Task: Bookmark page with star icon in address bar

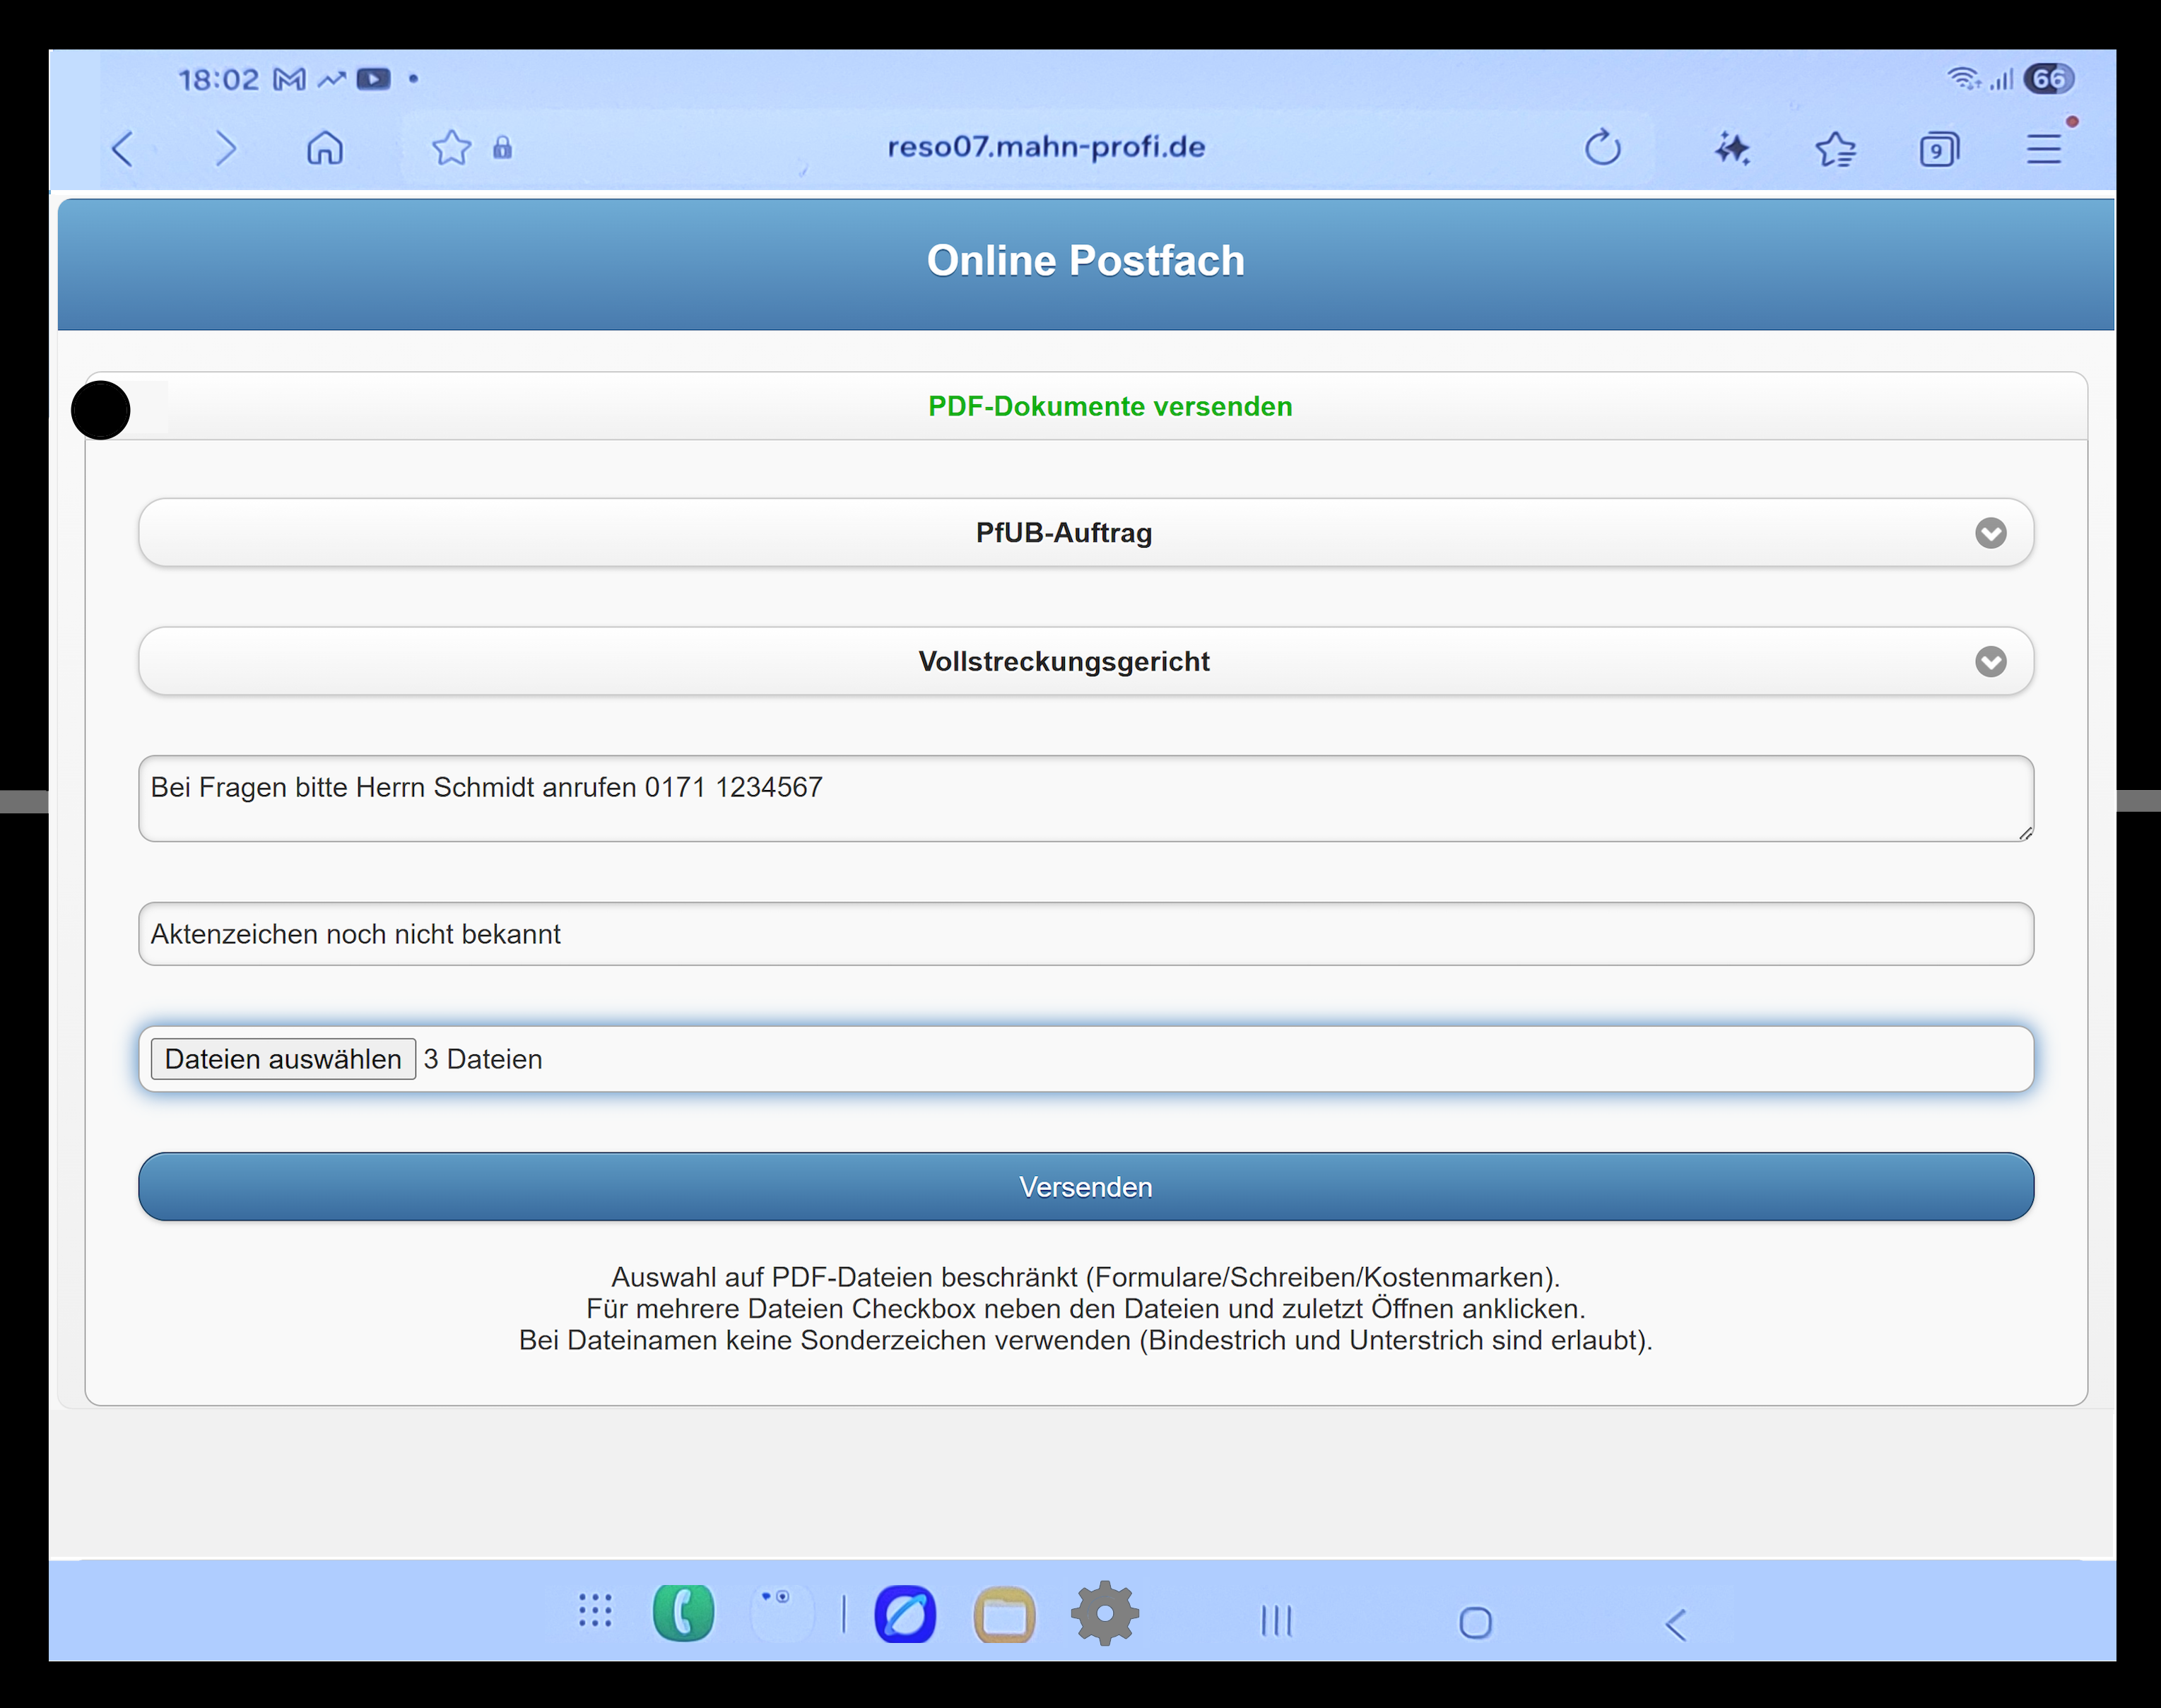Action: pyautogui.click(x=451, y=148)
